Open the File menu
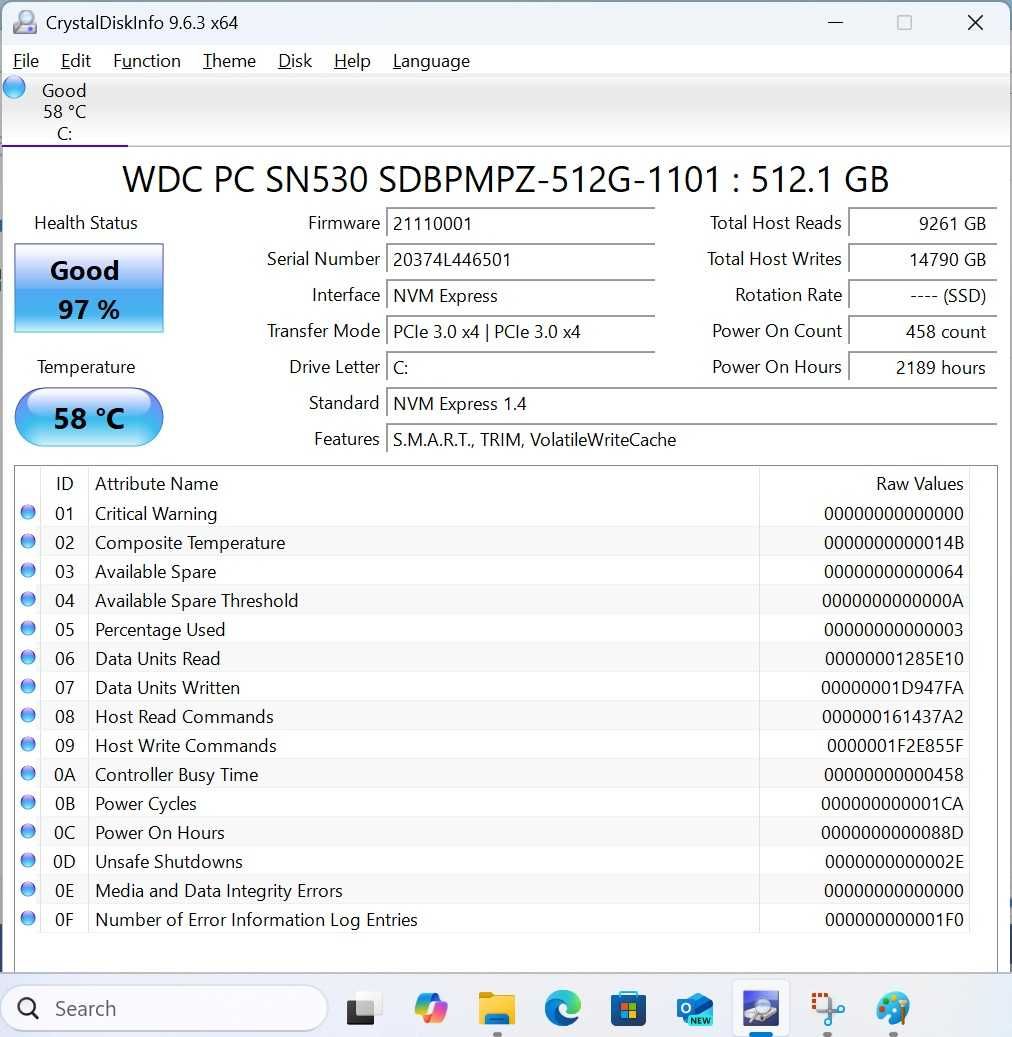Screen dimensions: 1012x1037 [26, 61]
